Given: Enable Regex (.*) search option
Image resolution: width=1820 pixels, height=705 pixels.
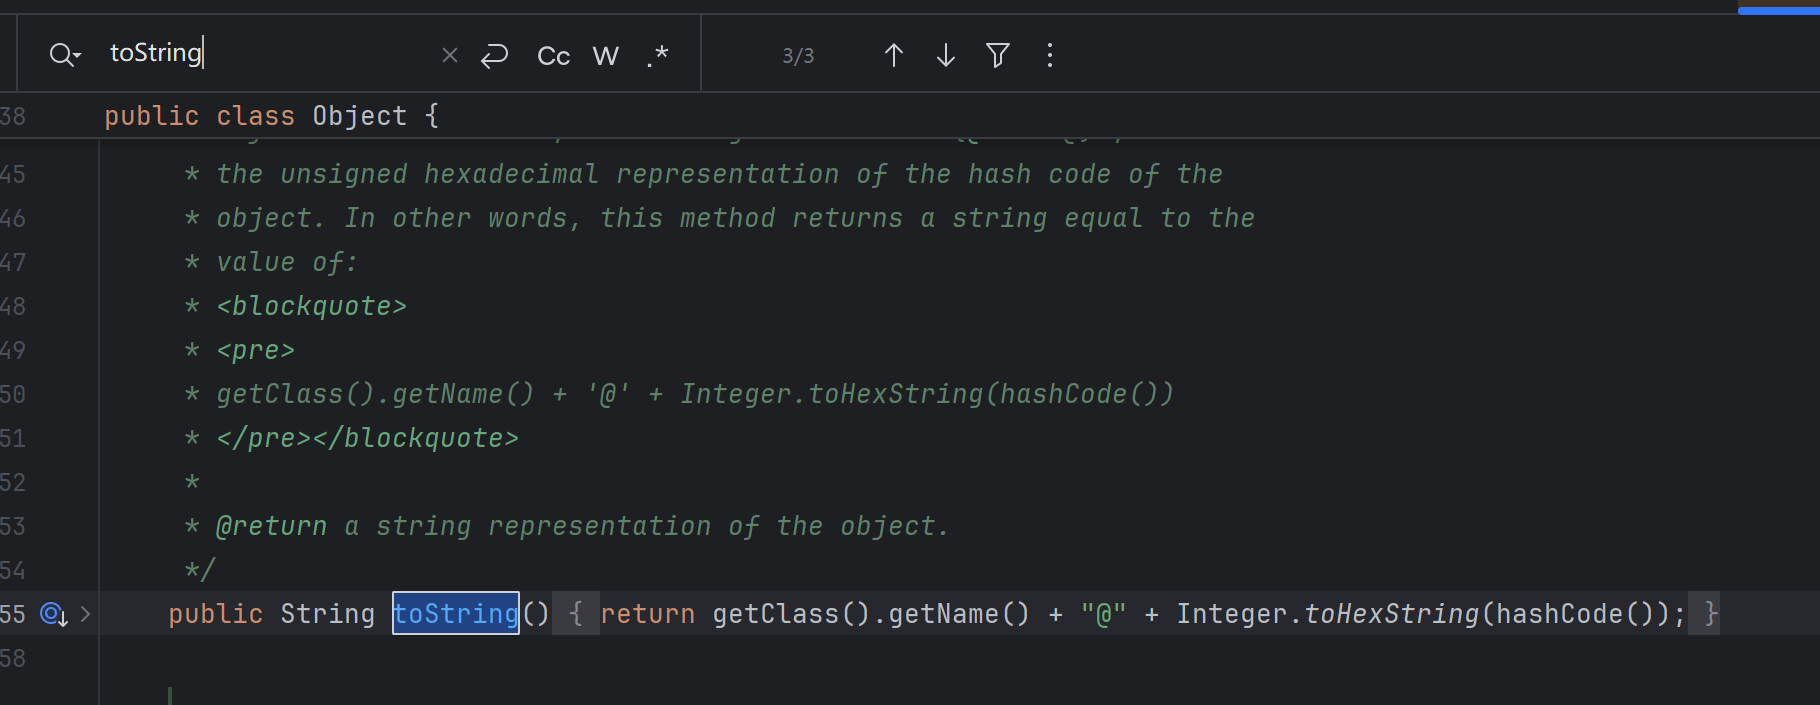Looking at the screenshot, I should point(657,56).
